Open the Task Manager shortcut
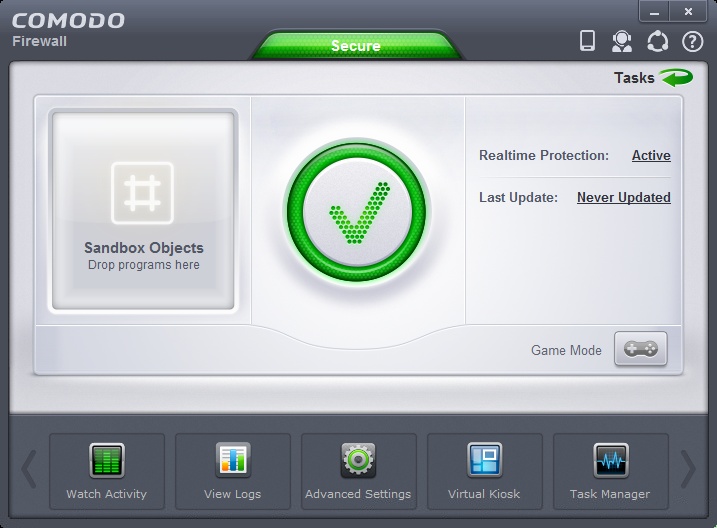Screen dimensions: 717x528 click(x=610, y=471)
